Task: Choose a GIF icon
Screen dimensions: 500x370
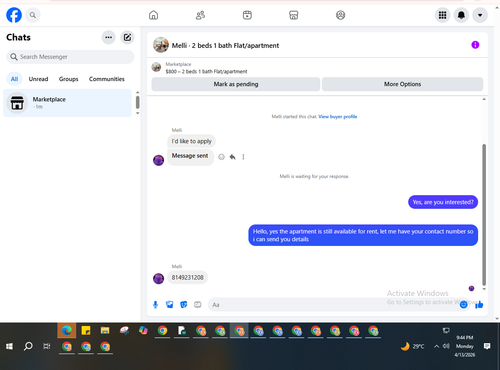Action: (x=198, y=305)
